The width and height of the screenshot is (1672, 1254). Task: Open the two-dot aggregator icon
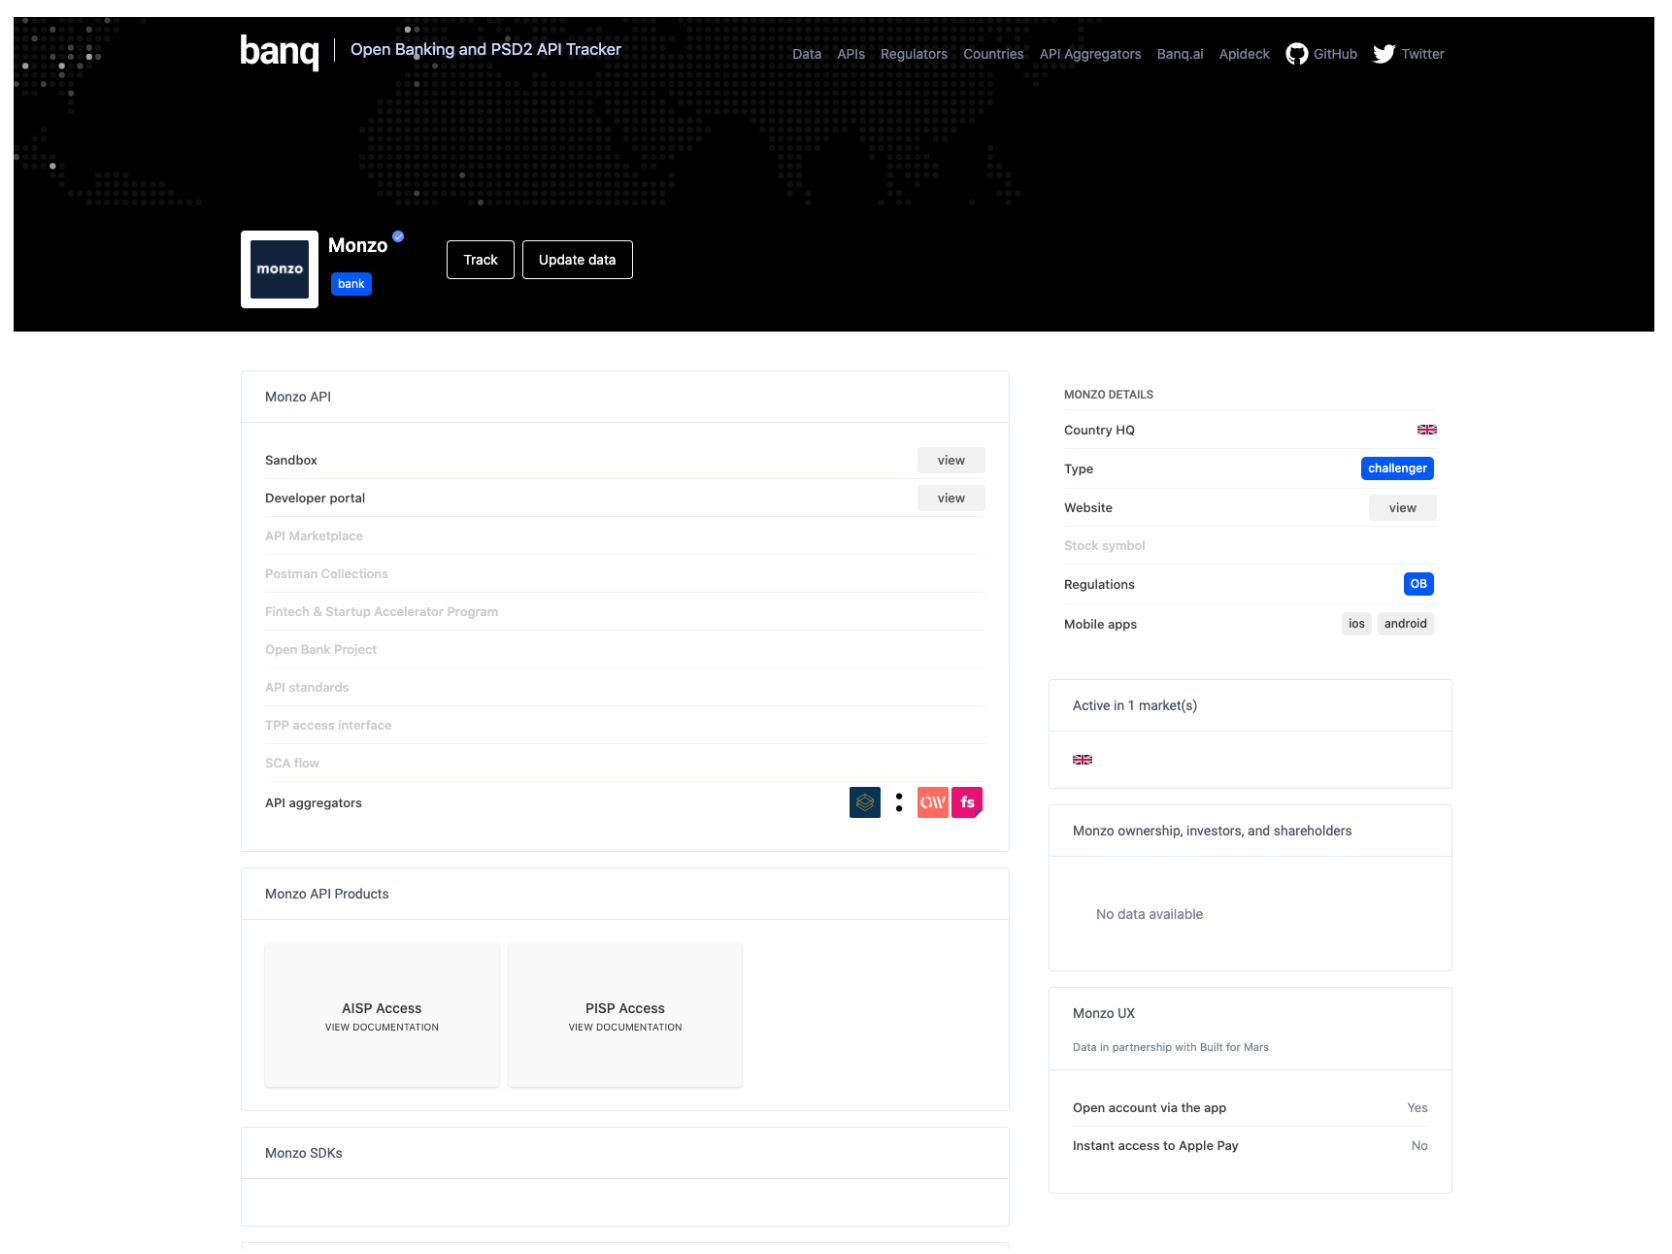898,802
